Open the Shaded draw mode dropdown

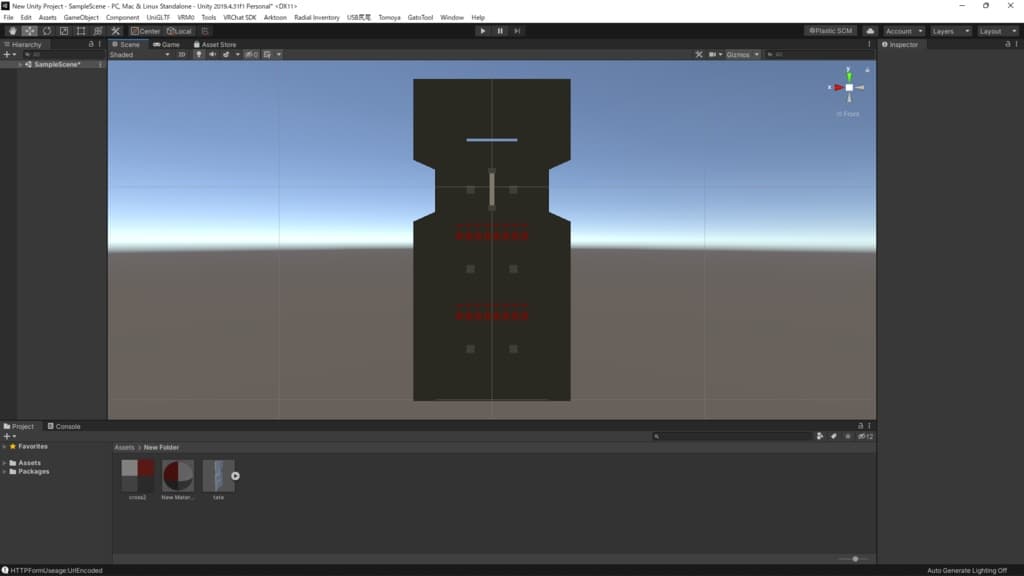coord(139,55)
